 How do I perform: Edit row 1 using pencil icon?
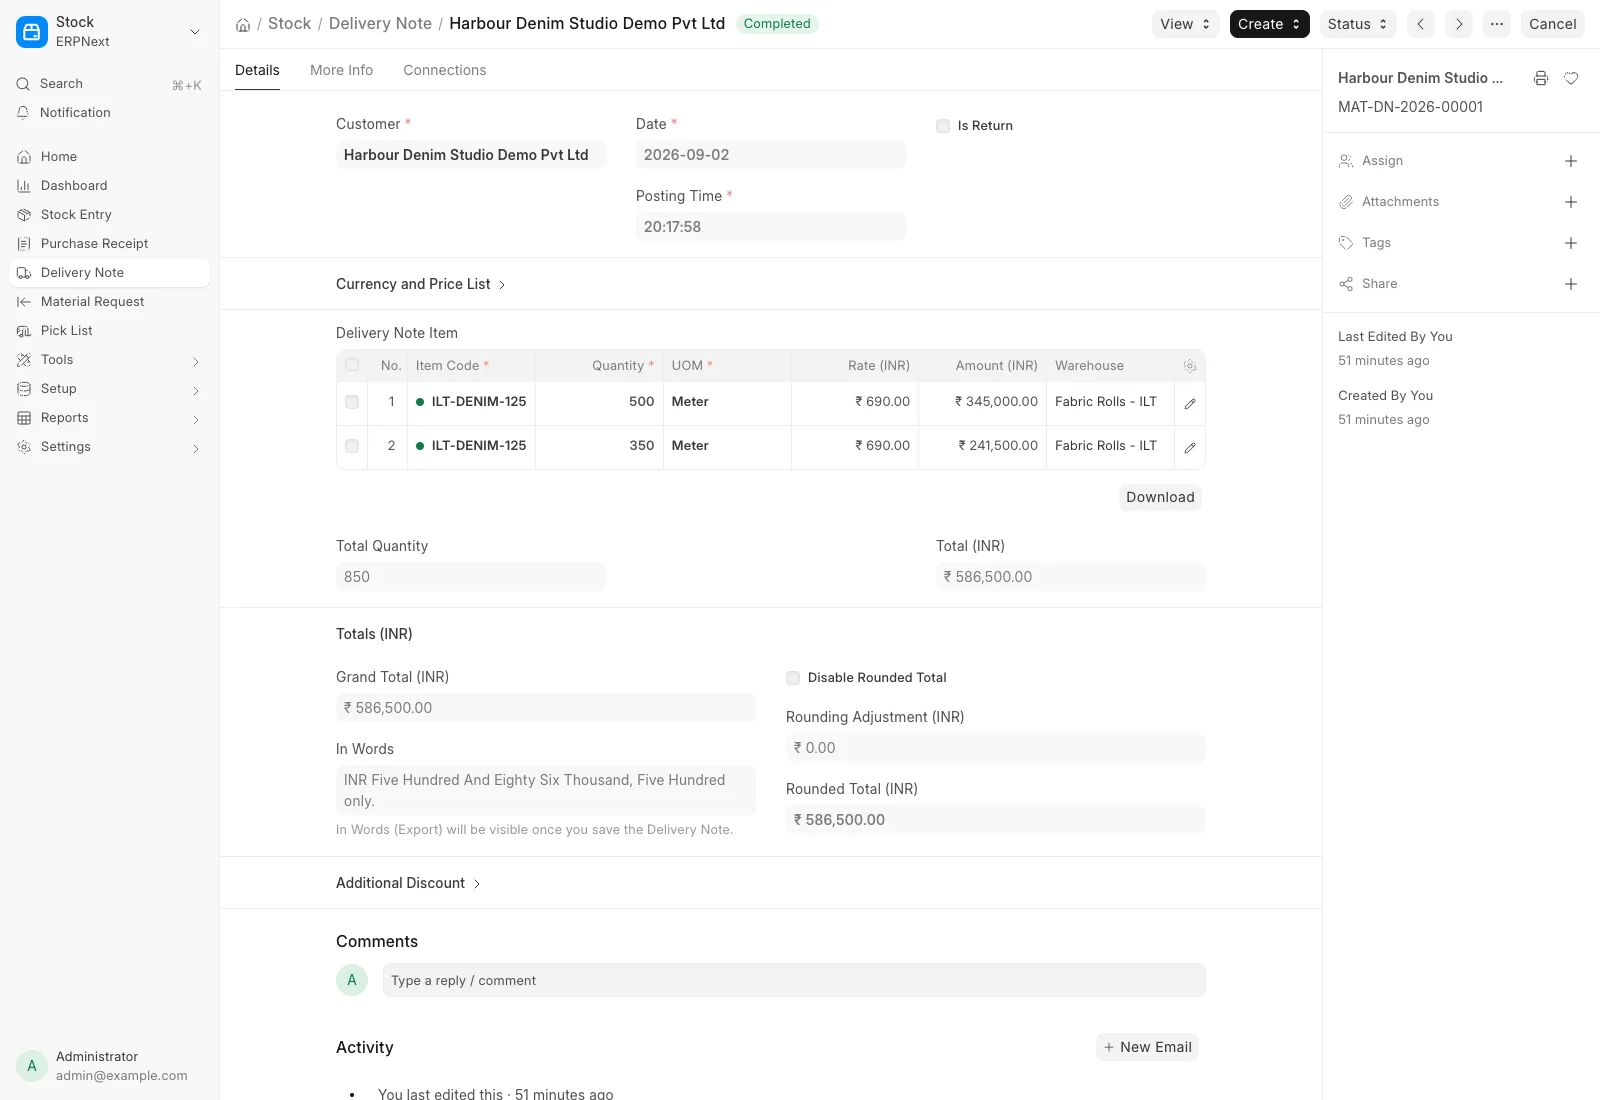pyautogui.click(x=1190, y=403)
